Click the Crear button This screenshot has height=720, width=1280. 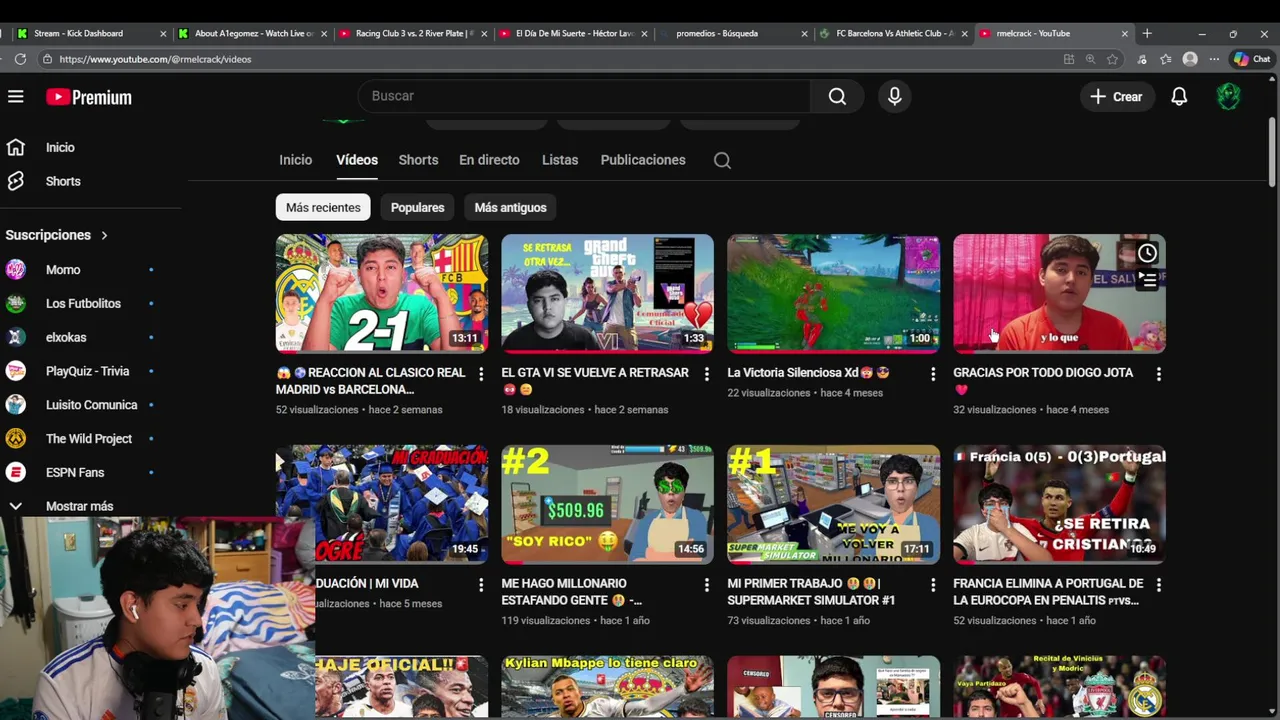[1116, 97]
